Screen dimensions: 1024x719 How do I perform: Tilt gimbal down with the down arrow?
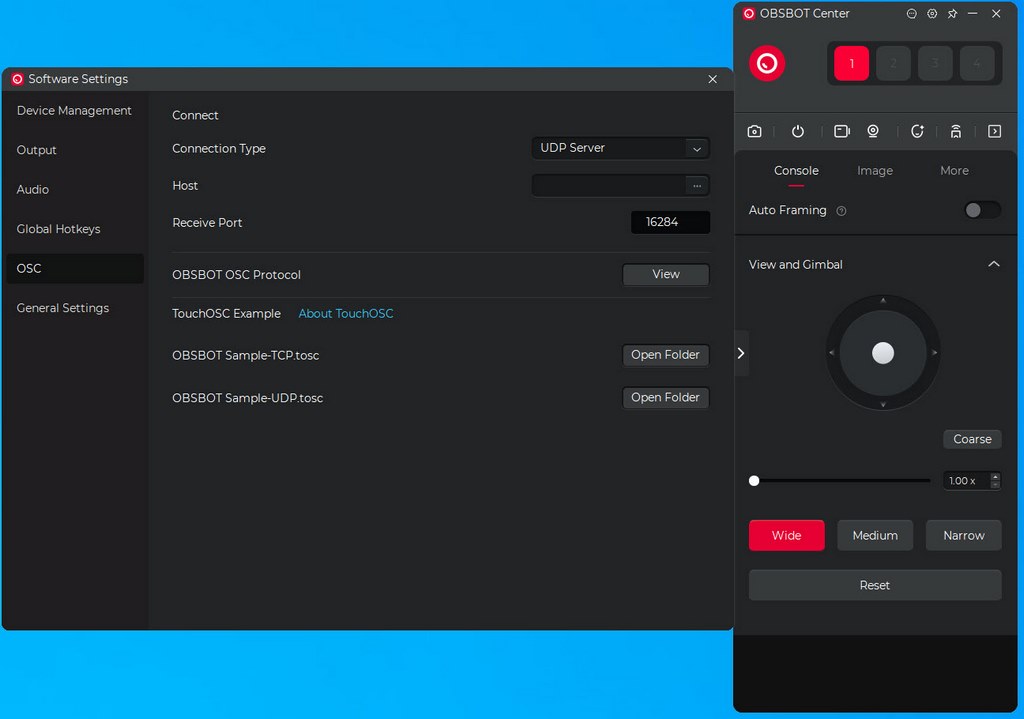click(883, 405)
